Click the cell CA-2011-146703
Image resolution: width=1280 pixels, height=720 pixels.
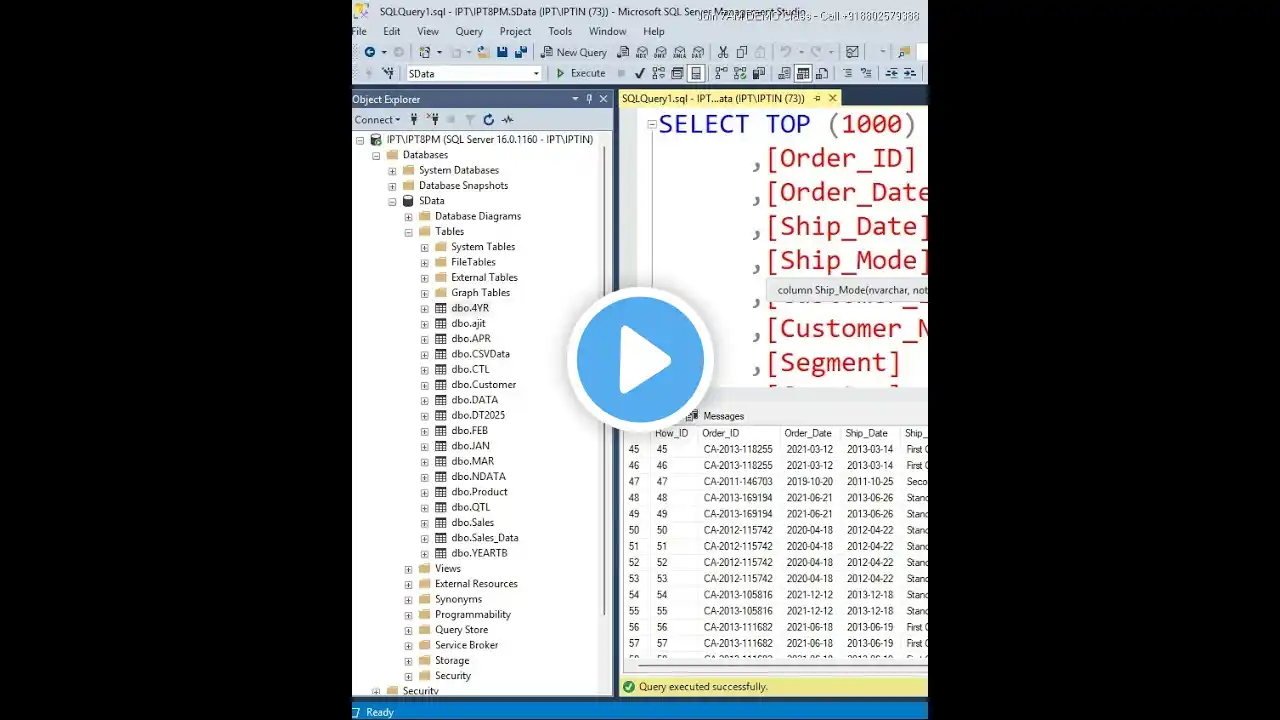(x=738, y=482)
